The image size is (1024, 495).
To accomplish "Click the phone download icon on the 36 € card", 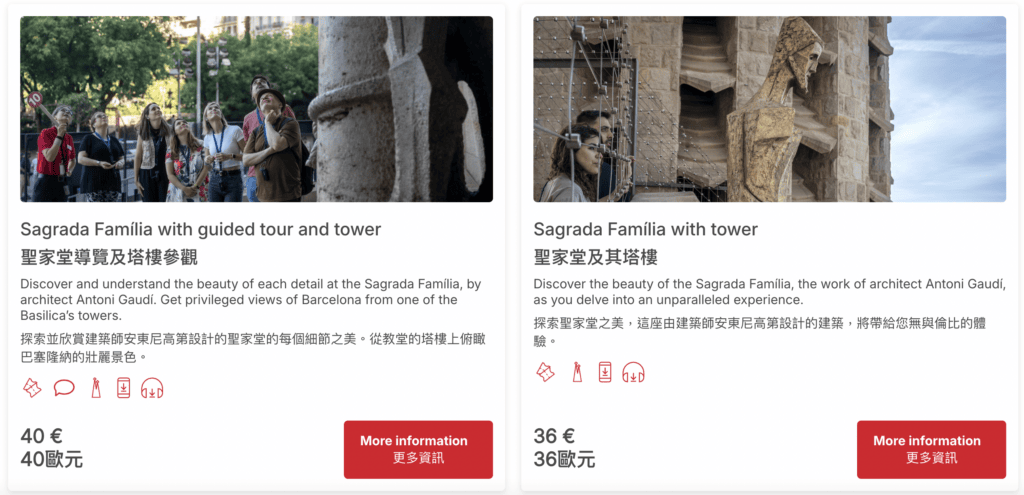I will pos(605,372).
